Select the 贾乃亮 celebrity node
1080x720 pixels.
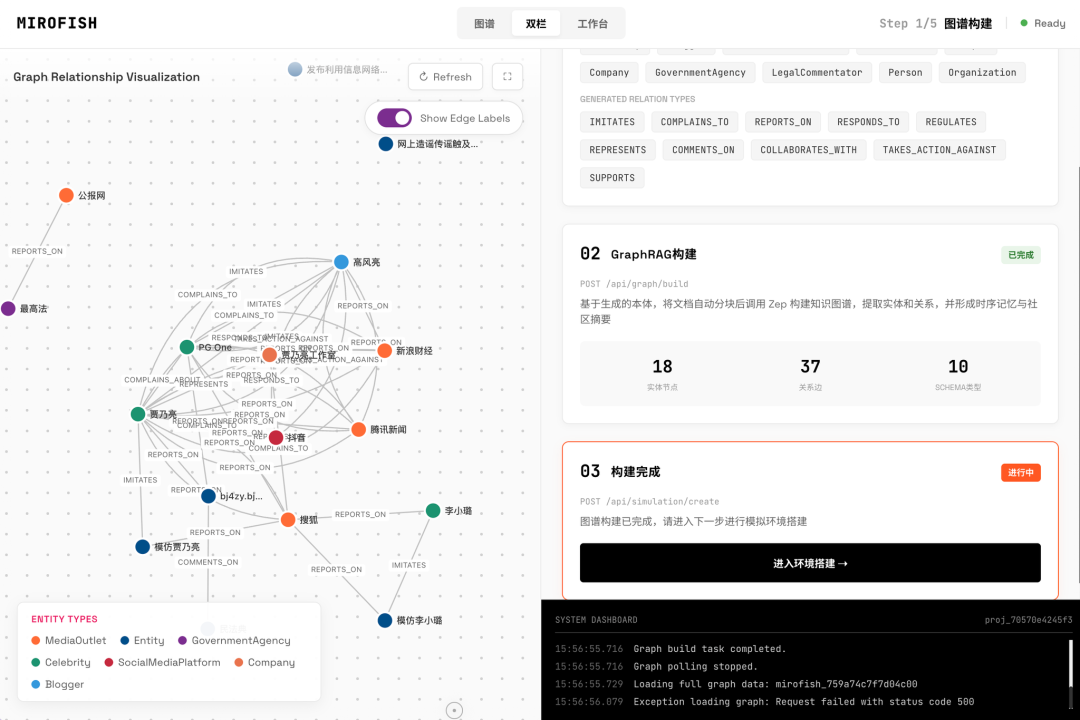(138, 414)
